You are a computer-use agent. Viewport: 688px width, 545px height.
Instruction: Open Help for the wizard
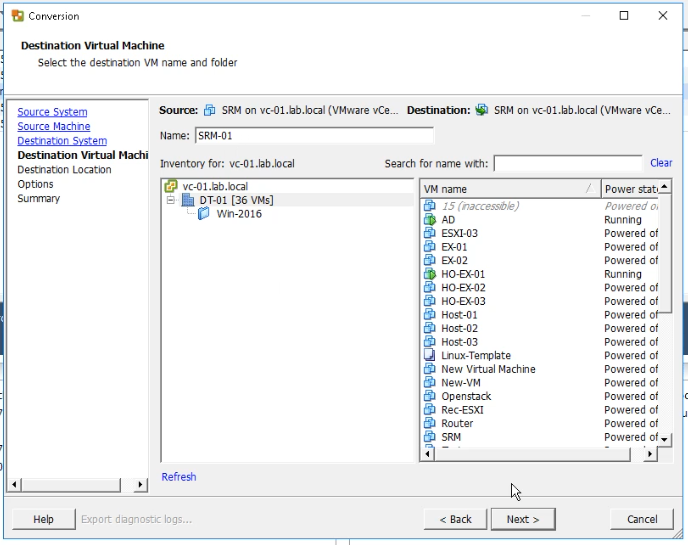click(x=43, y=520)
